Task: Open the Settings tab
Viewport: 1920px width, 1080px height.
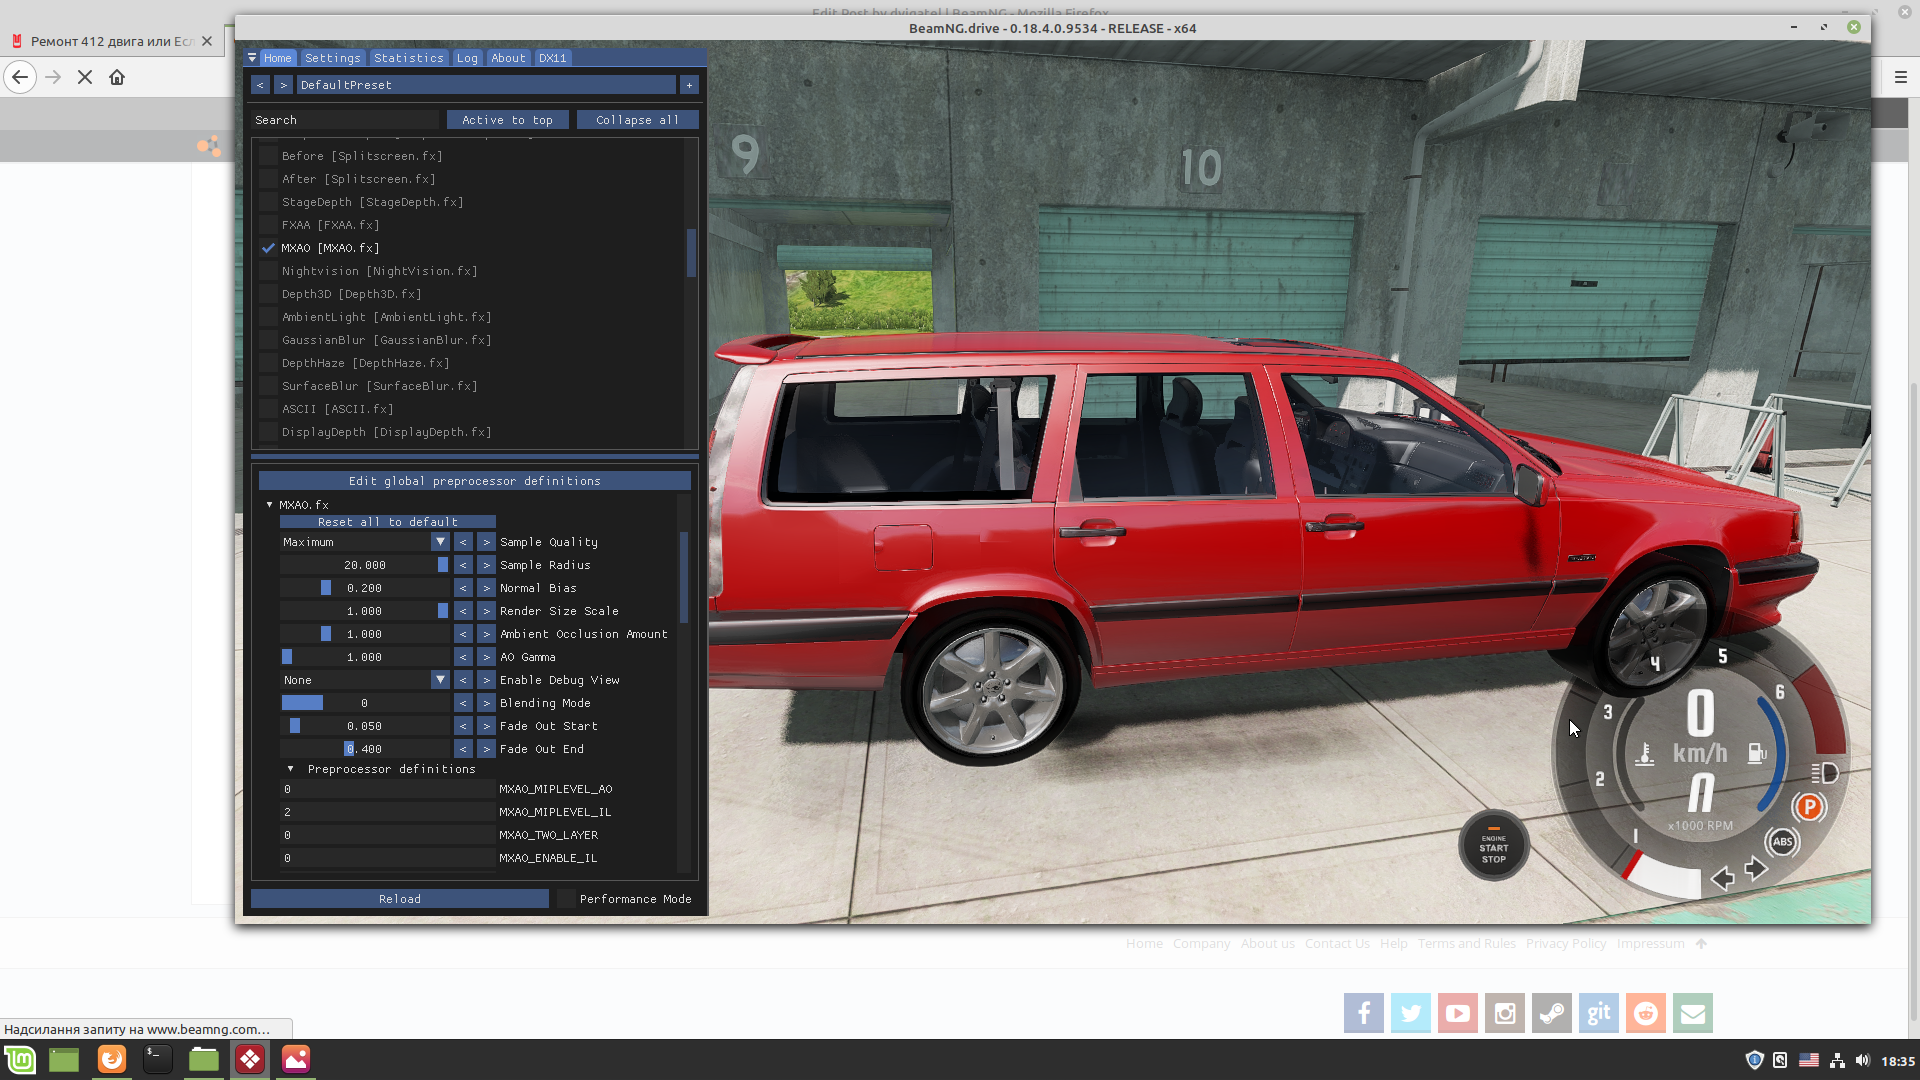Action: [x=332, y=58]
